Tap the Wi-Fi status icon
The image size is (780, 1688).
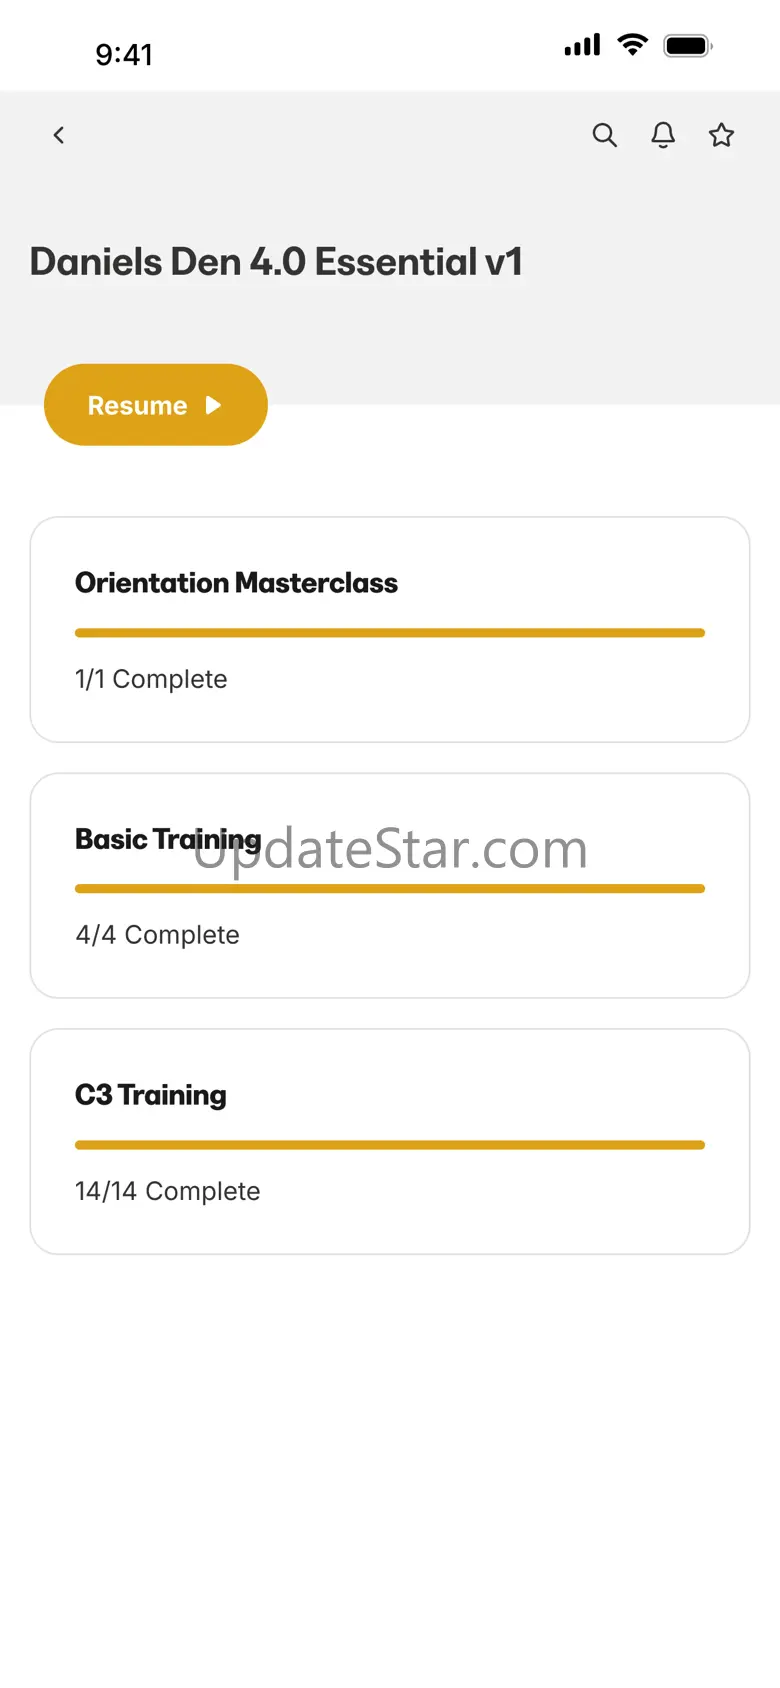click(633, 44)
